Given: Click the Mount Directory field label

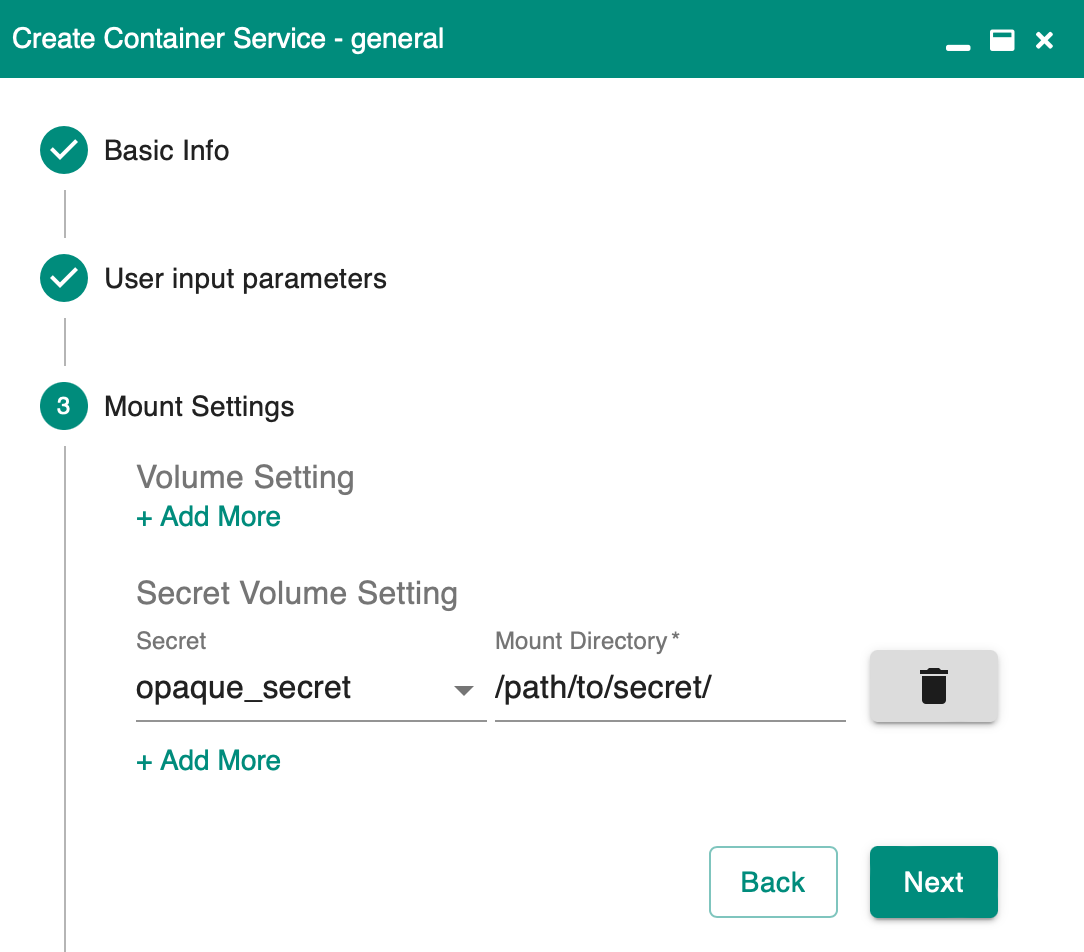Looking at the screenshot, I should 587,641.
